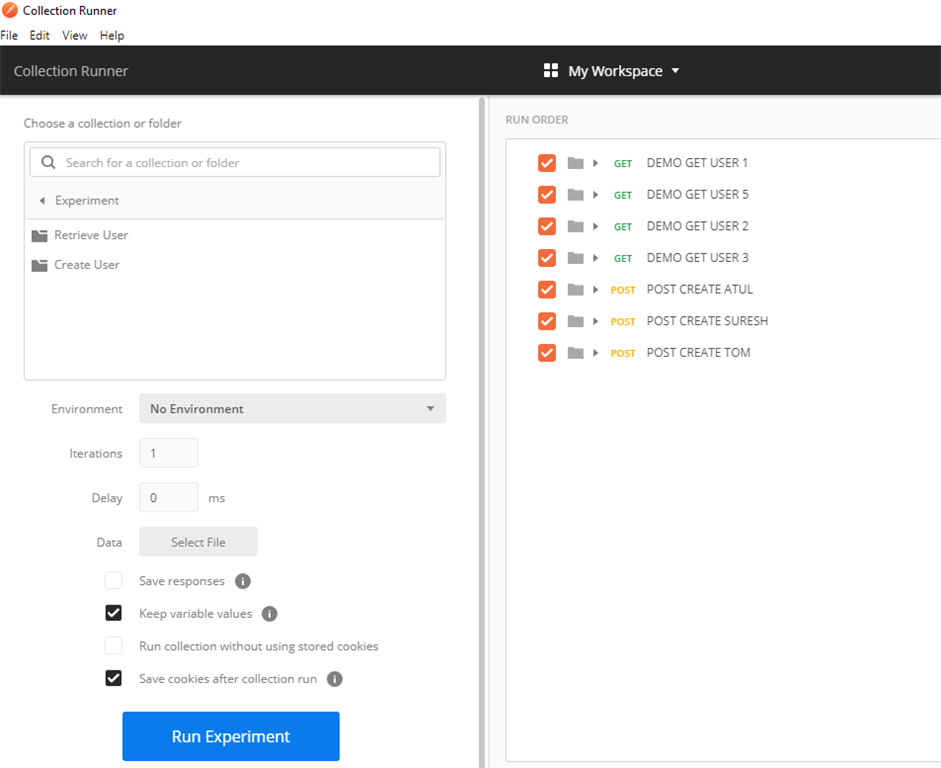Uncheck Keep variable values
941x768 pixels.
[x=114, y=613]
